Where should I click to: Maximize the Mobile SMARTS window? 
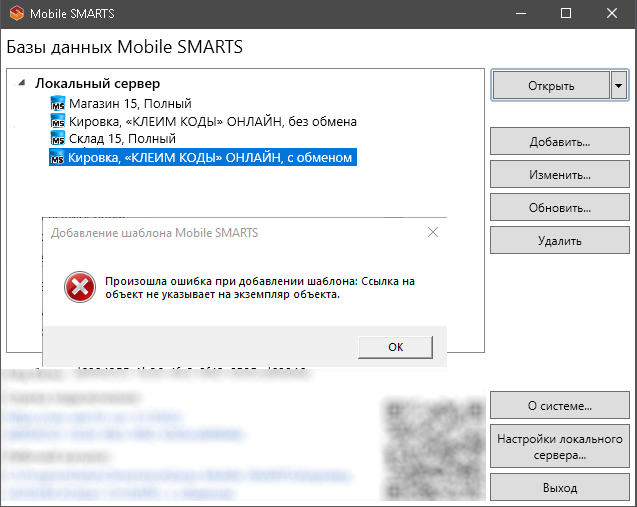(566, 13)
